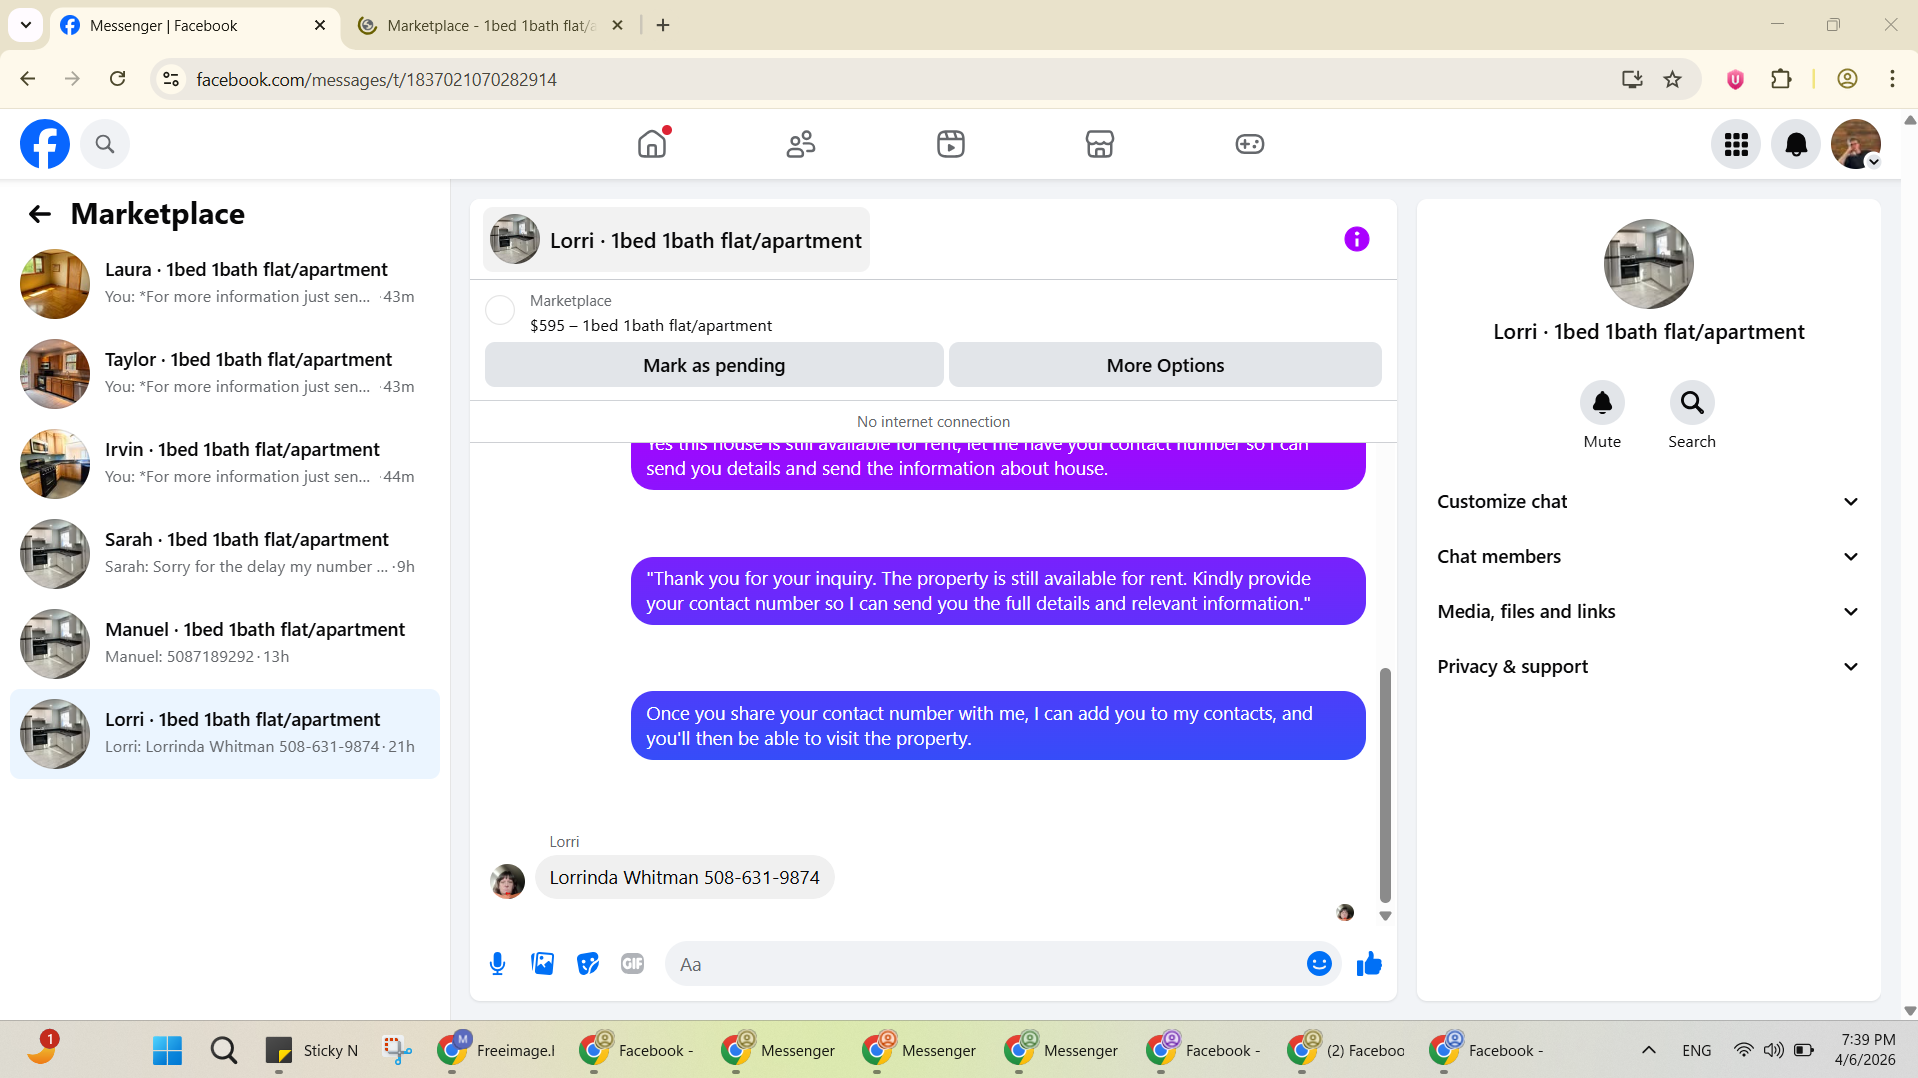This screenshot has height=1078, width=1918.
Task: Open Windows taskbar search
Action: 224,1050
